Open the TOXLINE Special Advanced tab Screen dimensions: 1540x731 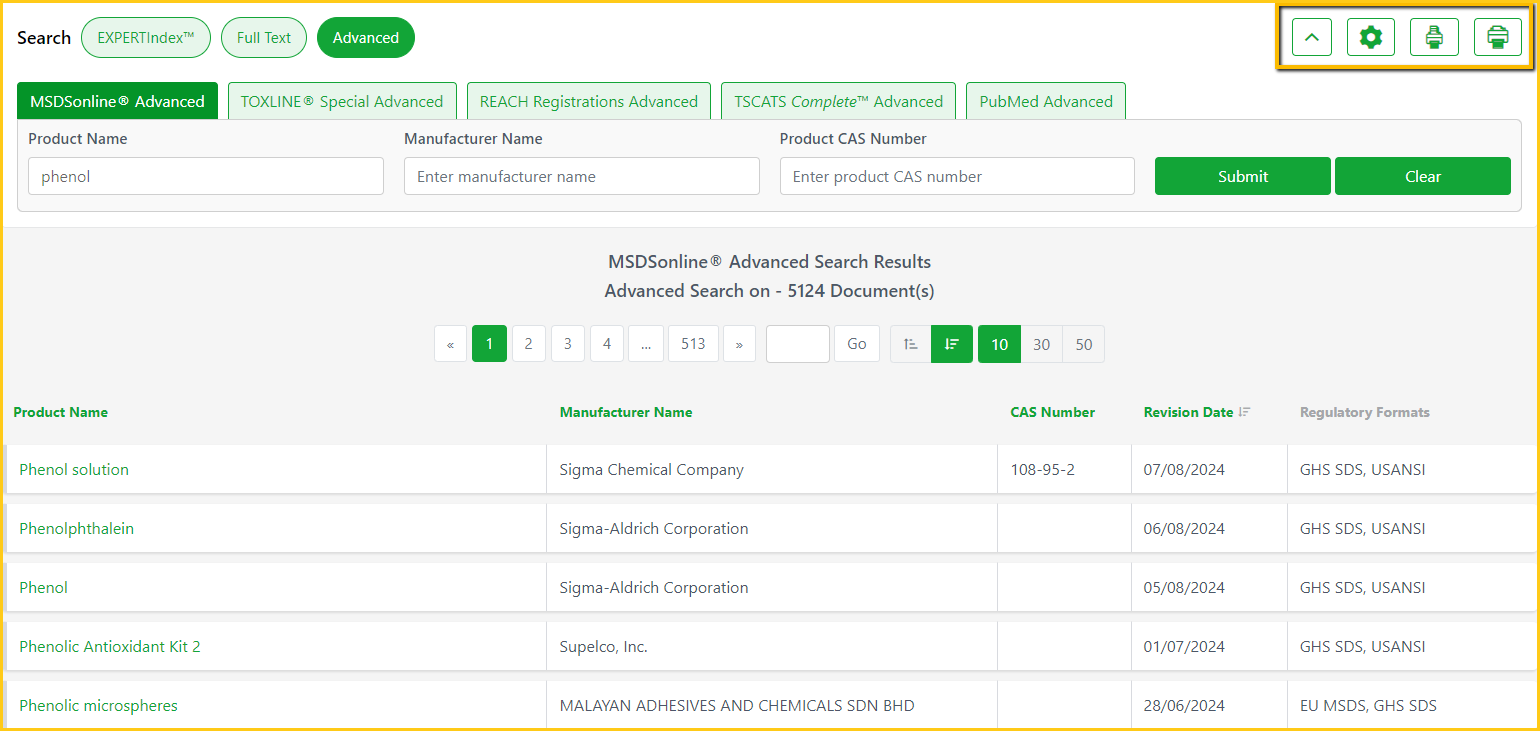click(342, 102)
